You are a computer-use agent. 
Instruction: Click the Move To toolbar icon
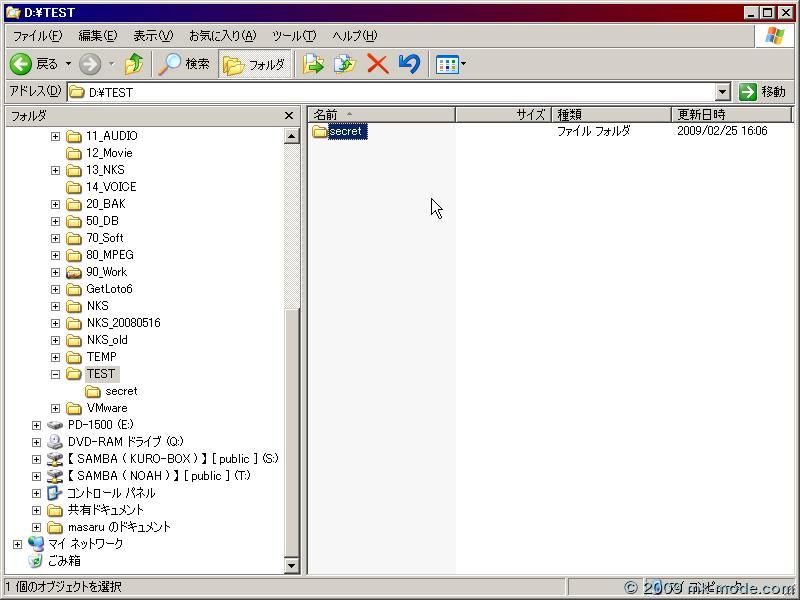tap(315, 63)
